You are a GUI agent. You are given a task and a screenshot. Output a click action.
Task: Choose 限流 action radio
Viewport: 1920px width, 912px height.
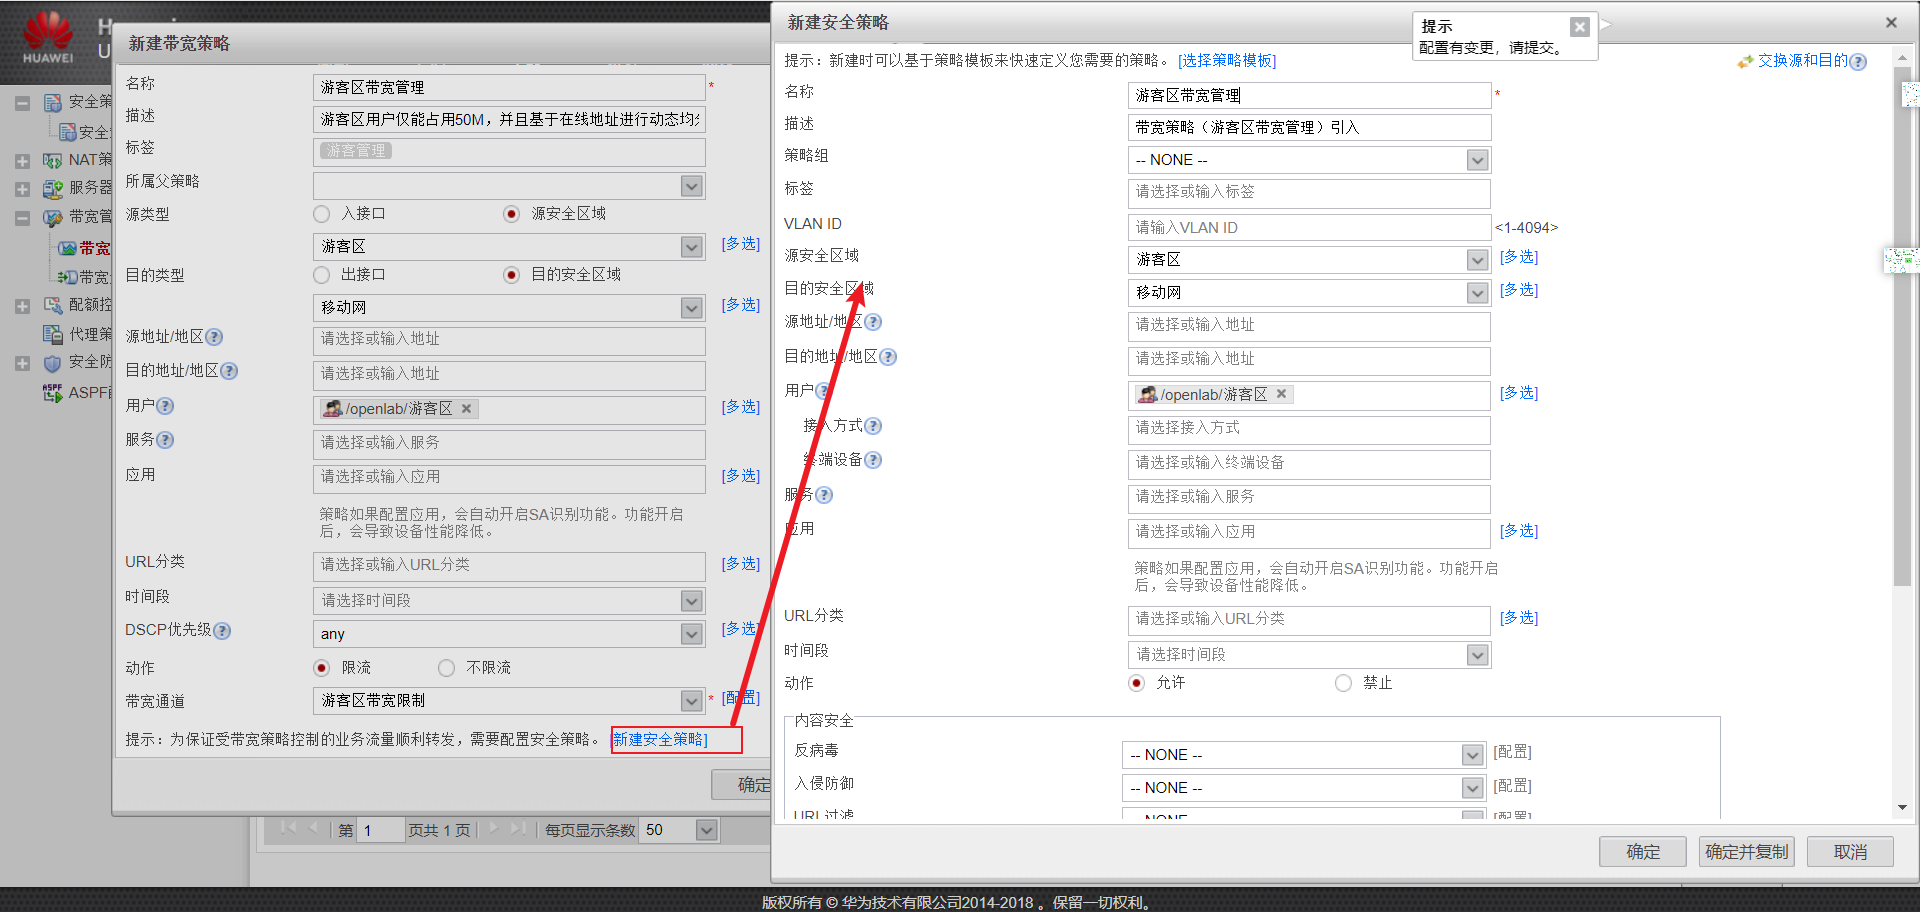(321, 668)
